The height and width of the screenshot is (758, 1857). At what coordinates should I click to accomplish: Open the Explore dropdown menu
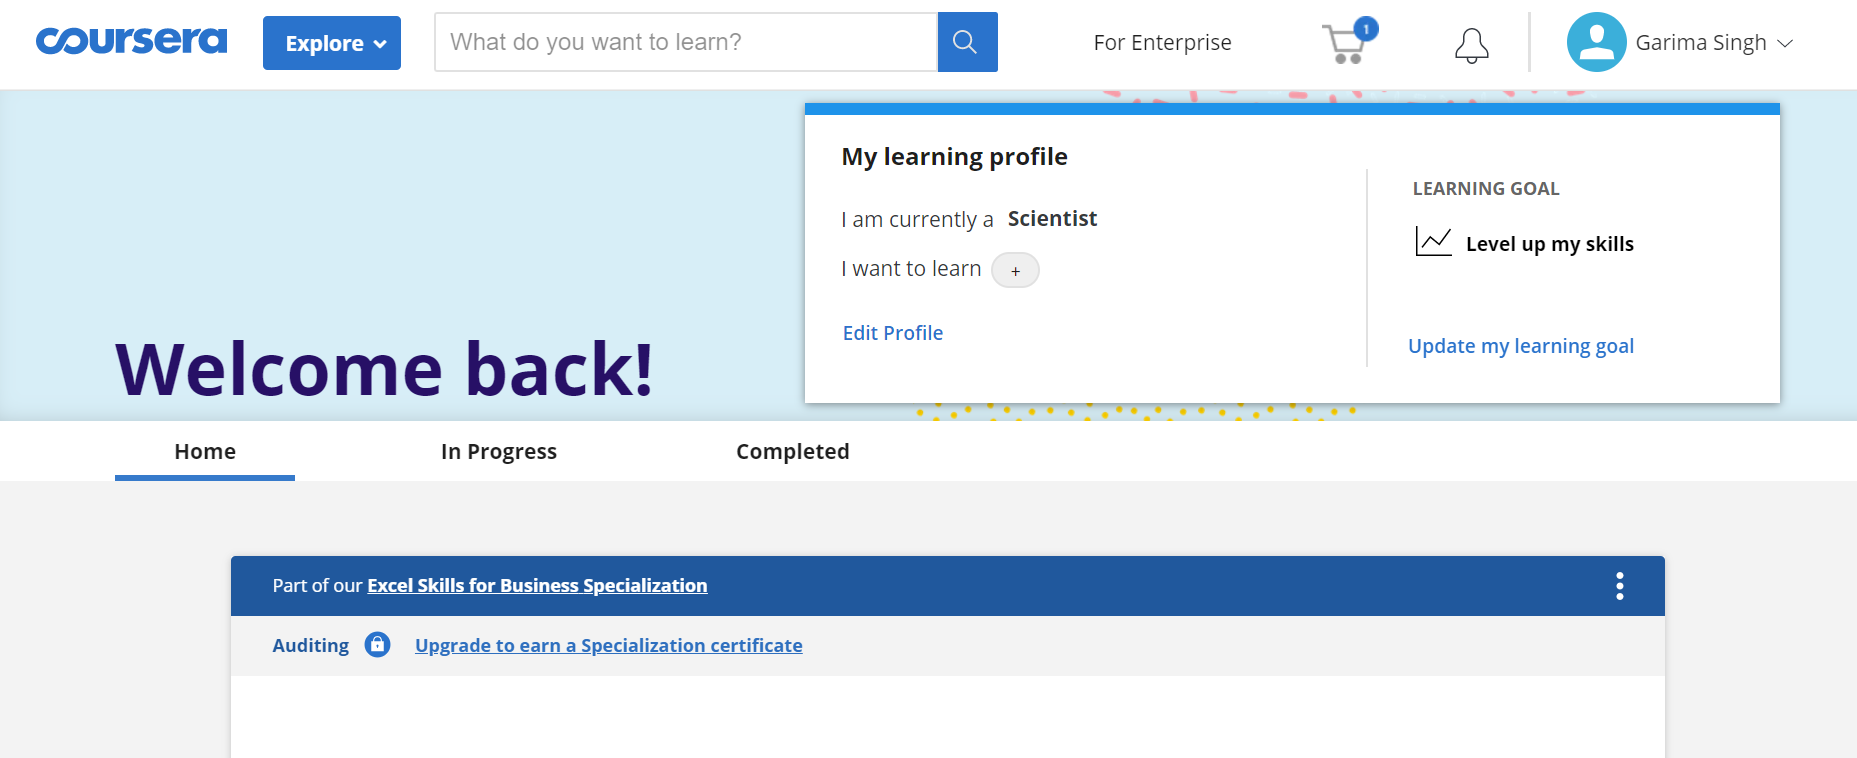coord(332,43)
